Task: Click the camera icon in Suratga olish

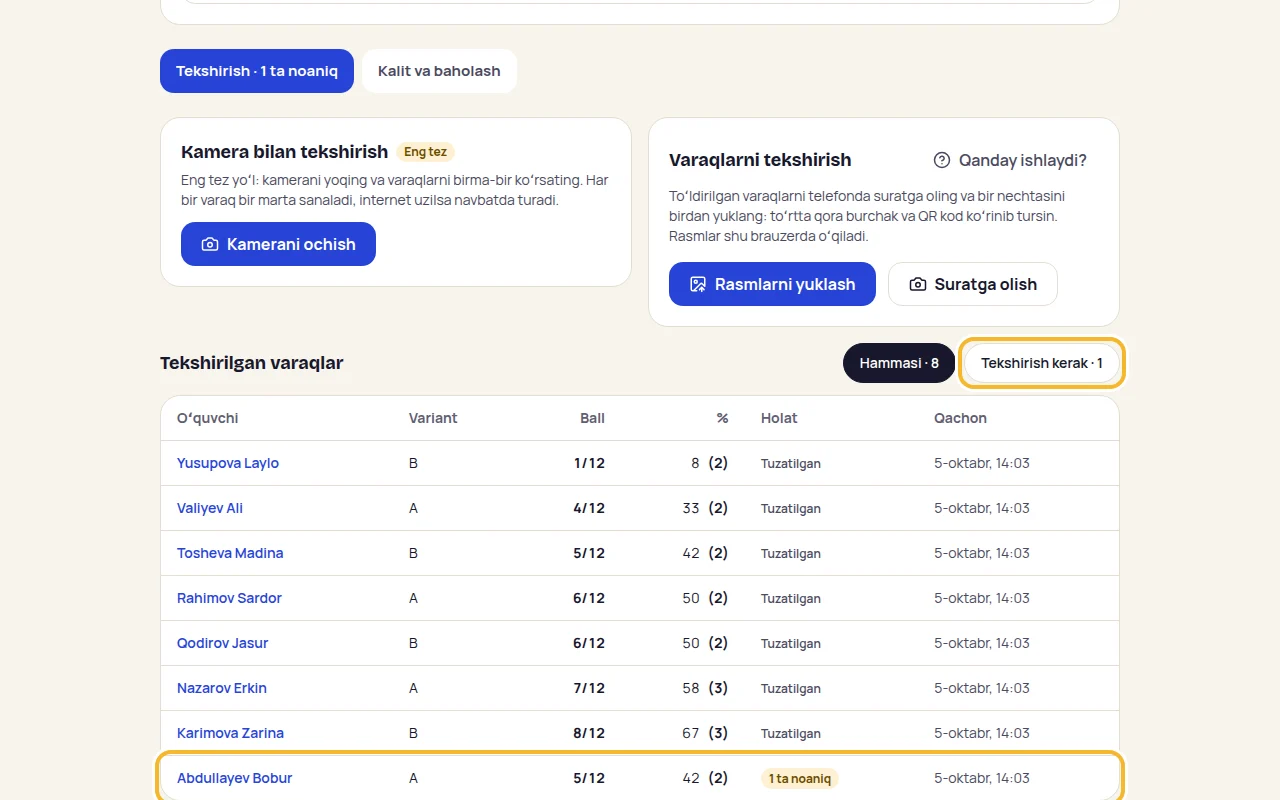Action: click(918, 284)
